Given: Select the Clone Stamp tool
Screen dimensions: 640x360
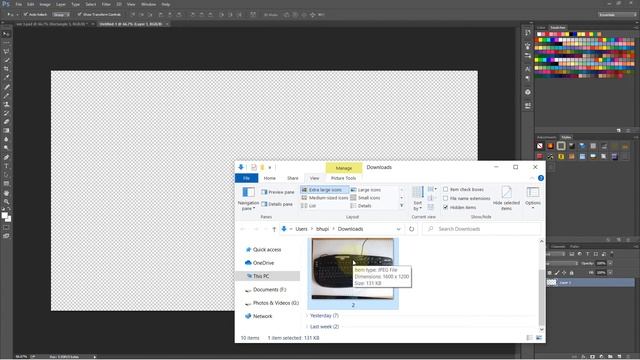Looking at the screenshot, I should pyautogui.click(x=6, y=104).
